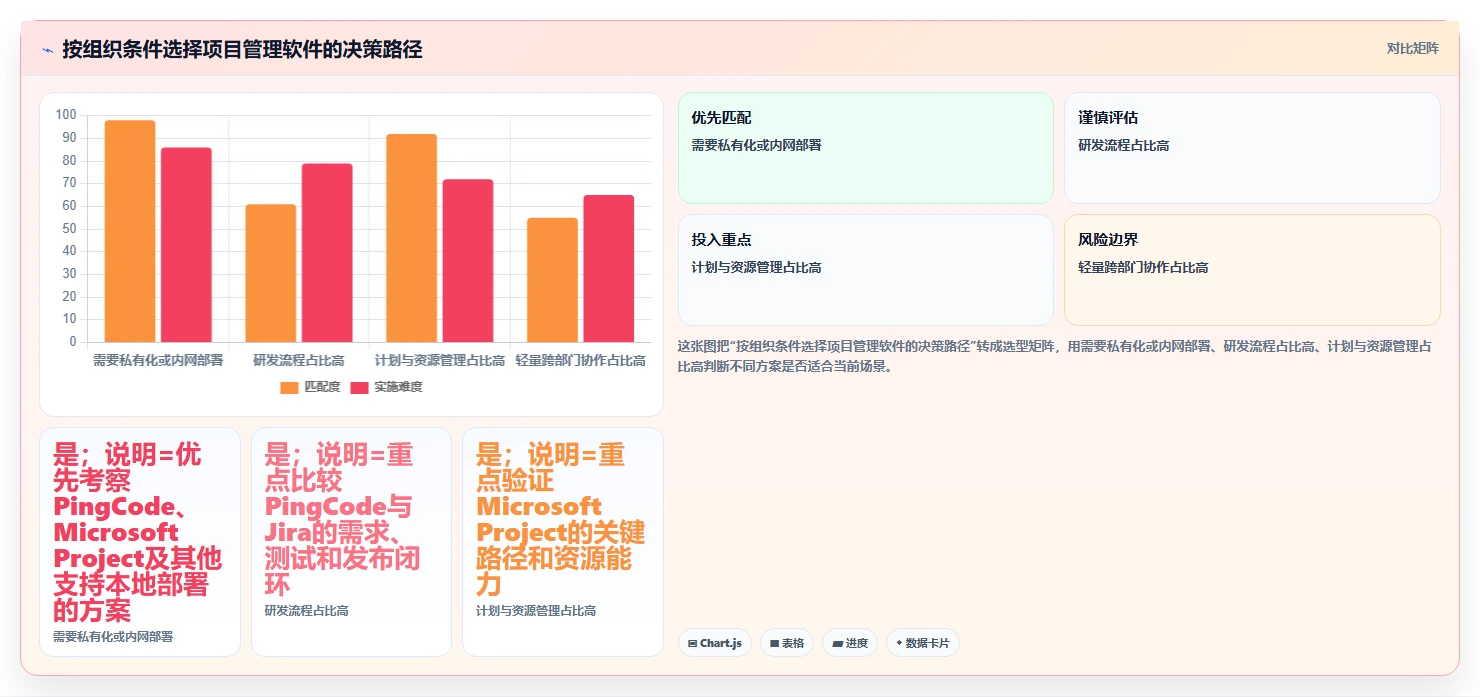Viewport: 1480px width, 697px height.
Task: Click the title 按组织条件选择项目管理软件的决策路径
Action: (242, 49)
